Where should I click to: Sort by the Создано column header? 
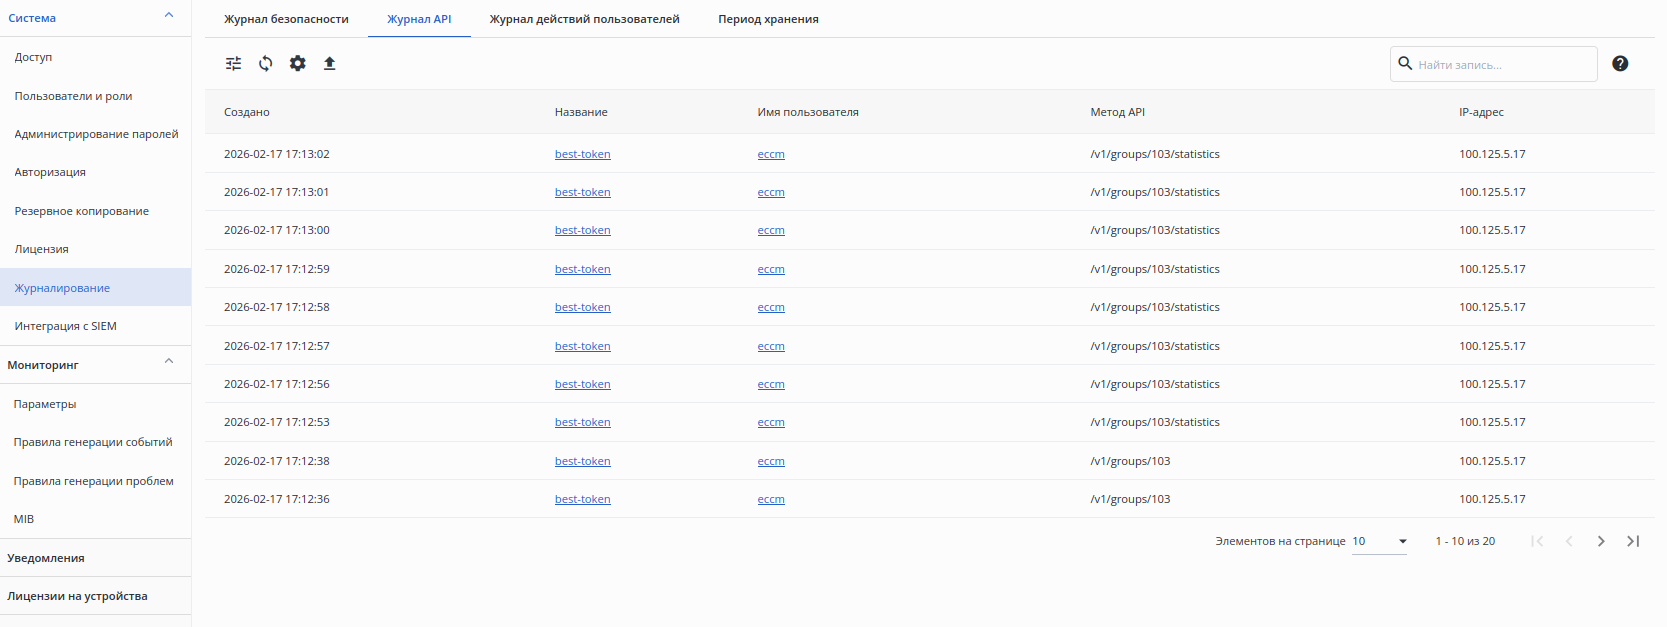pos(247,112)
